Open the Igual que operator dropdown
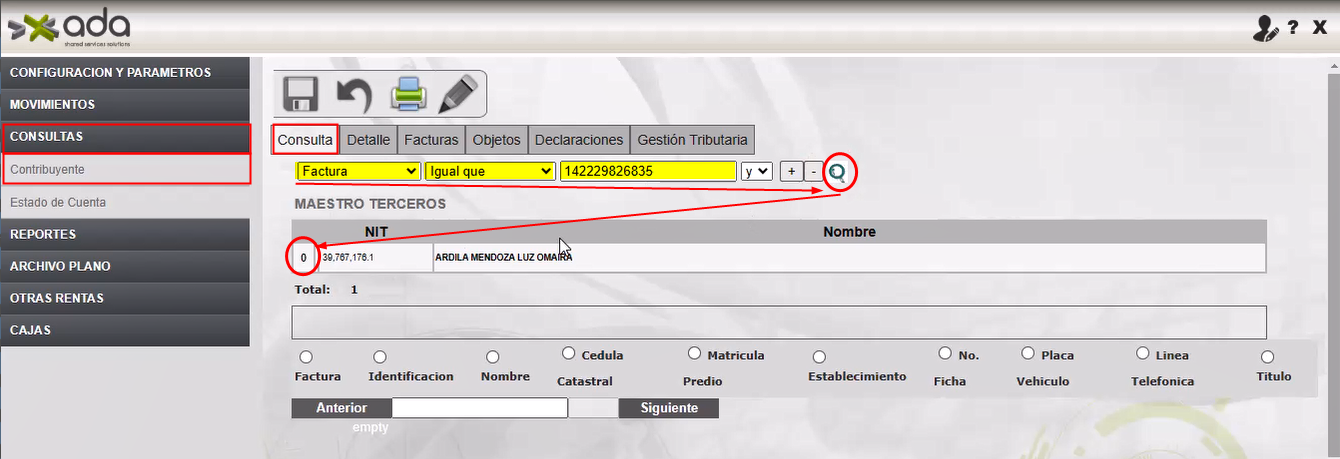1340x459 pixels. pyautogui.click(x=489, y=172)
